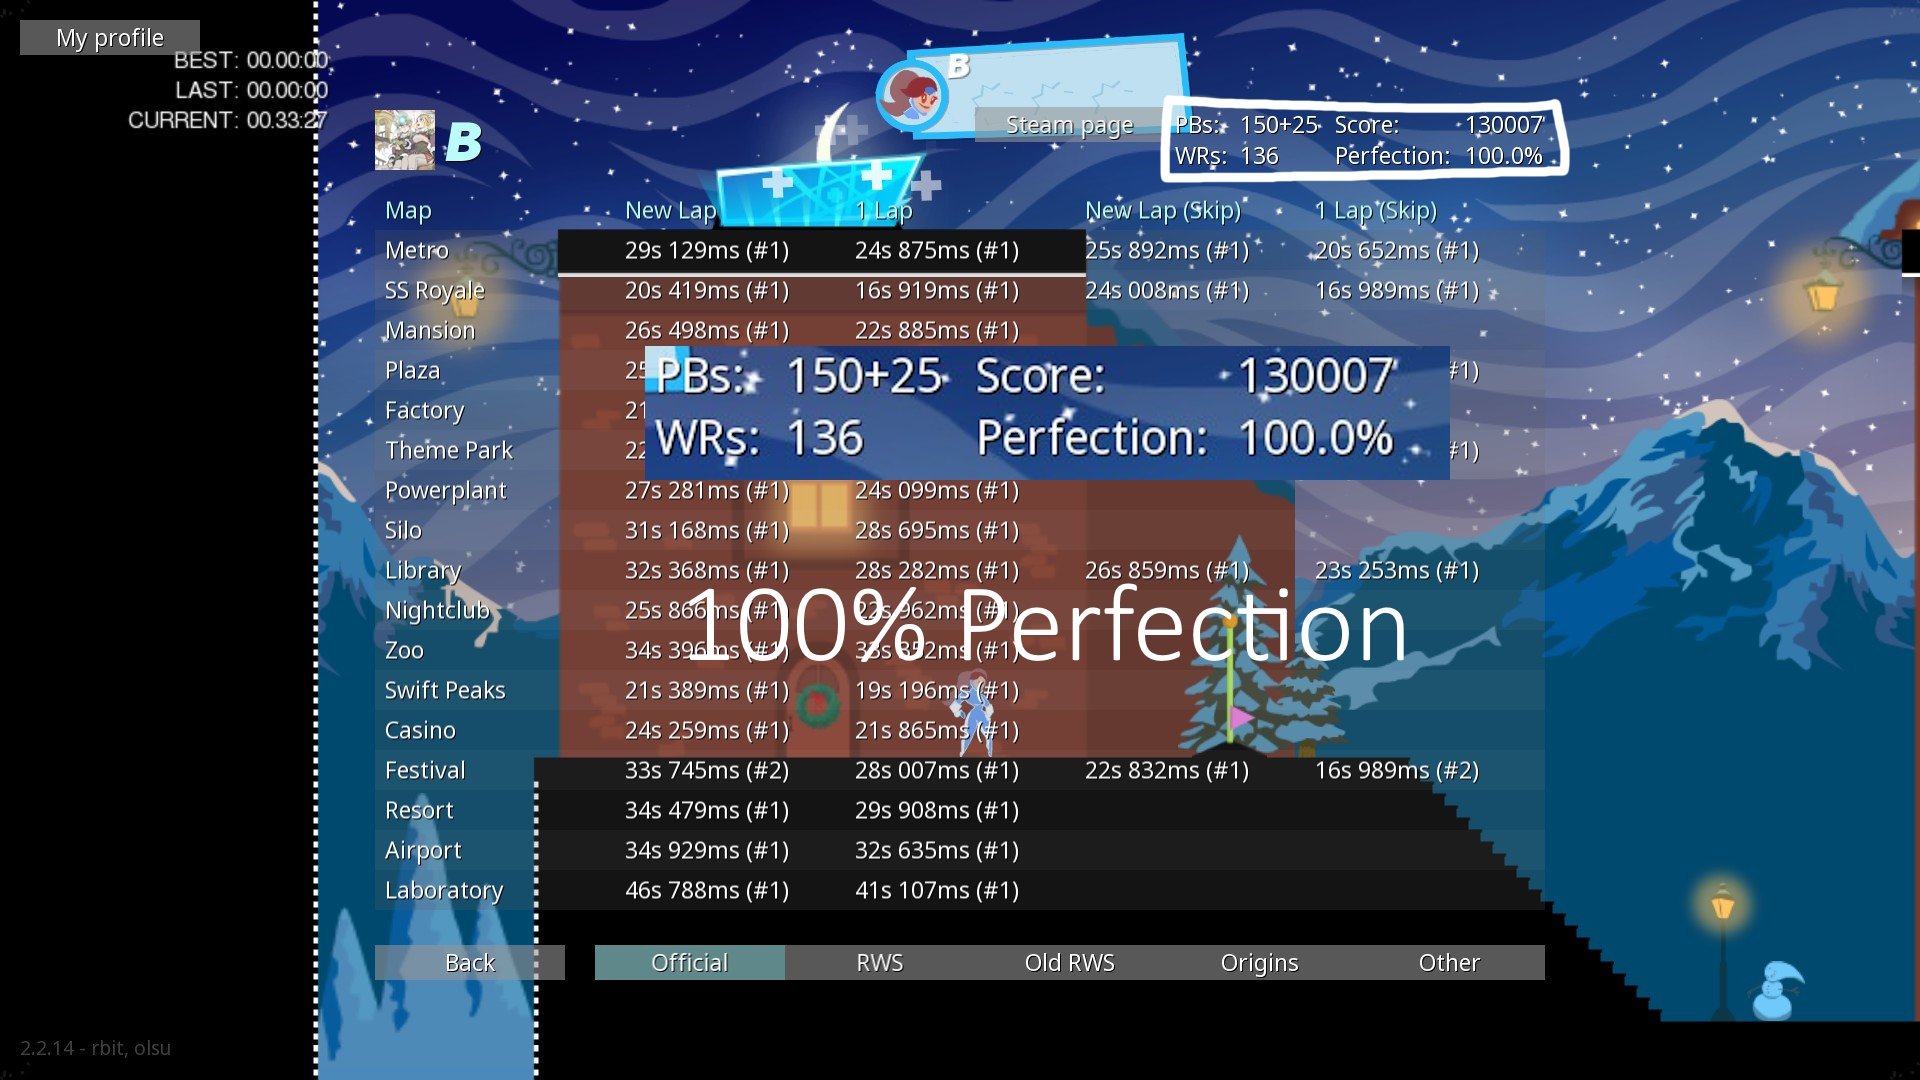Select the Festival map row
This screenshot has width=1920, height=1080.
coord(425,770)
